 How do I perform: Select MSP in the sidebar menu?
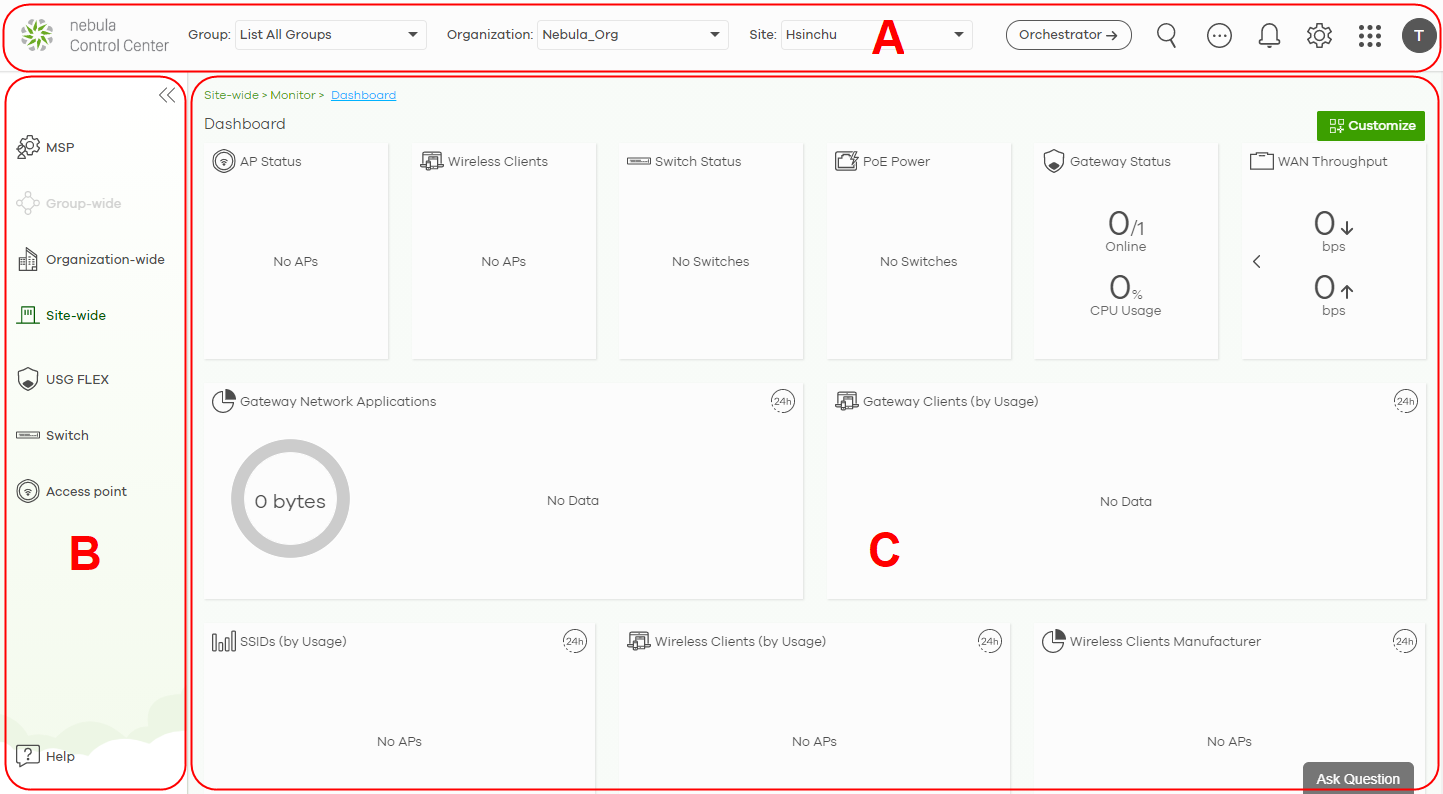coord(60,148)
